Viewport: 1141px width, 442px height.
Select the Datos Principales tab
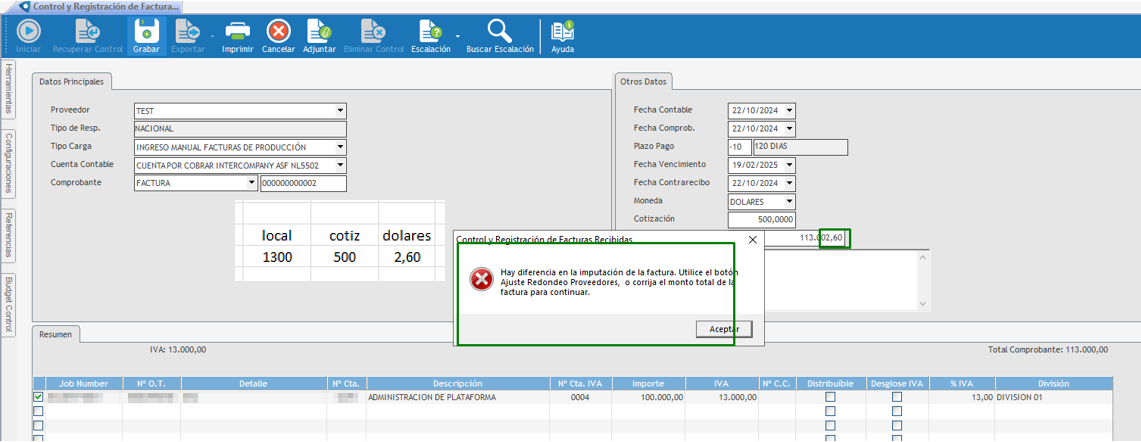(71, 82)
